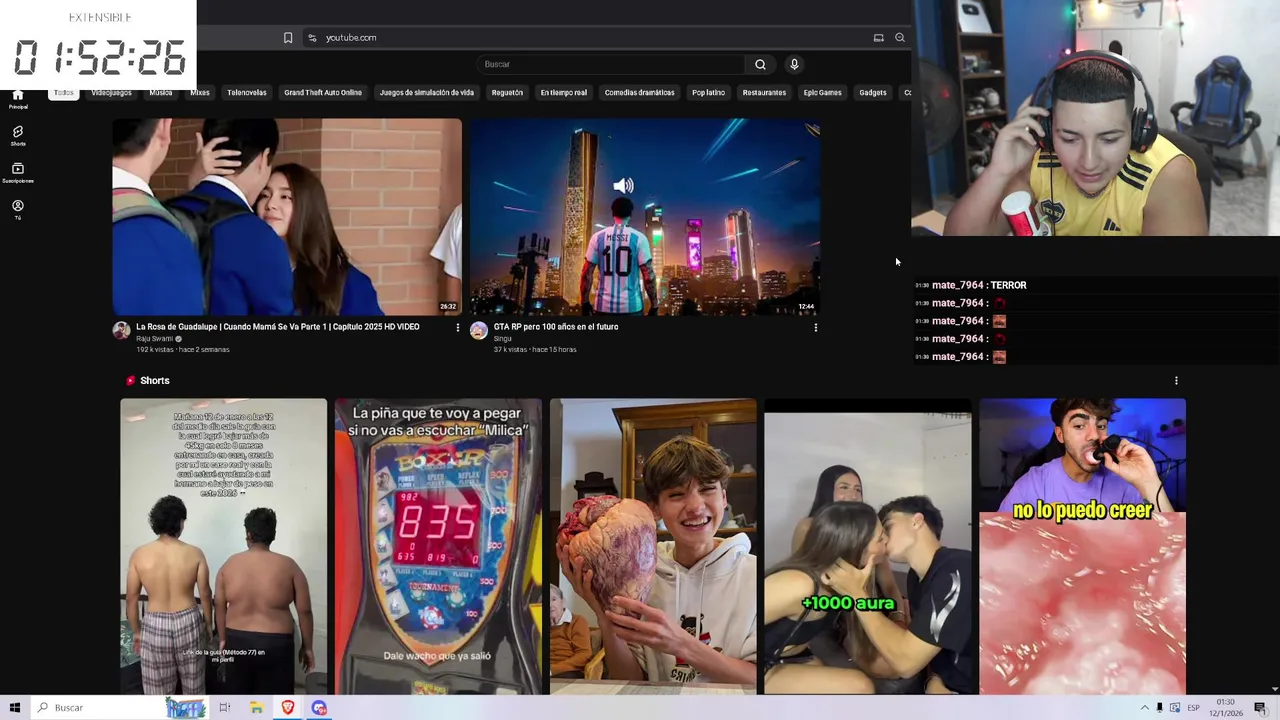Image resolution: width=1280 pixels, height=720 pixels.
Task: Select the Todos filter chip
Action: 64,93
